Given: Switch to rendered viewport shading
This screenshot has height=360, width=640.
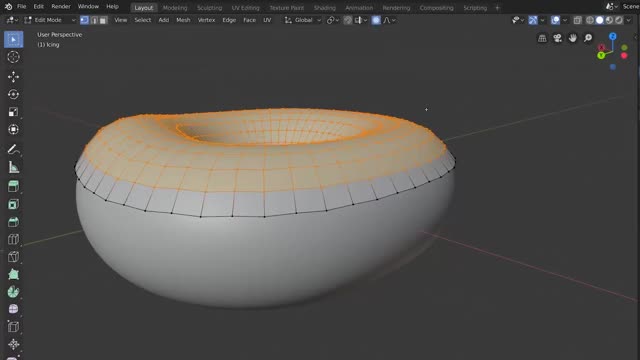Looking at the screenshot, I should tap(619, 20).
